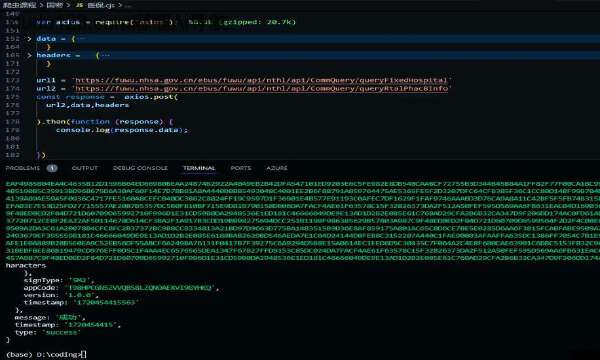The image size is (600, 360).
Task: Follow the queryFixedHospital URL link
Action: click(261, 80)
